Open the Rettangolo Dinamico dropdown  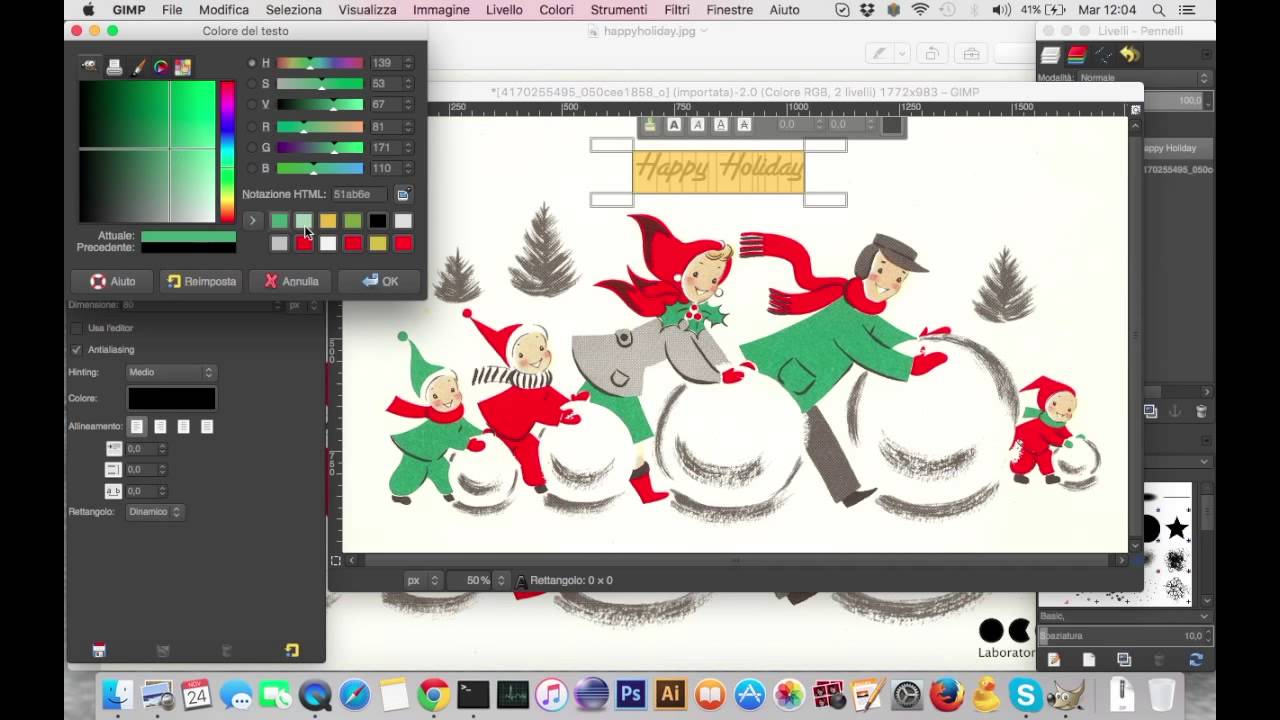click(155, 512)
